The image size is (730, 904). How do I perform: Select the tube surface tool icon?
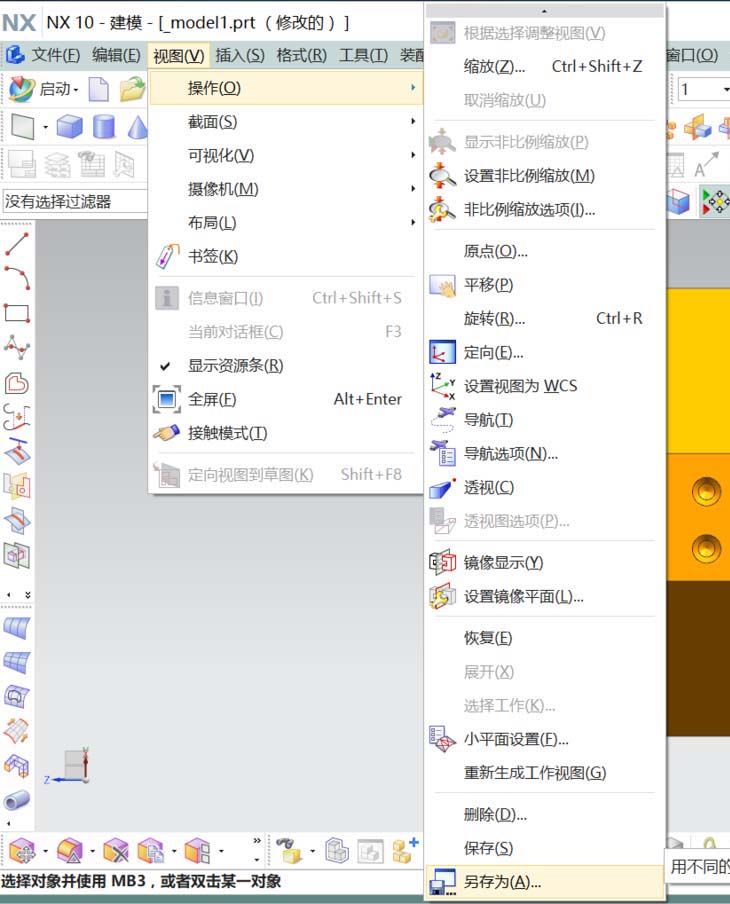point(17,800)
